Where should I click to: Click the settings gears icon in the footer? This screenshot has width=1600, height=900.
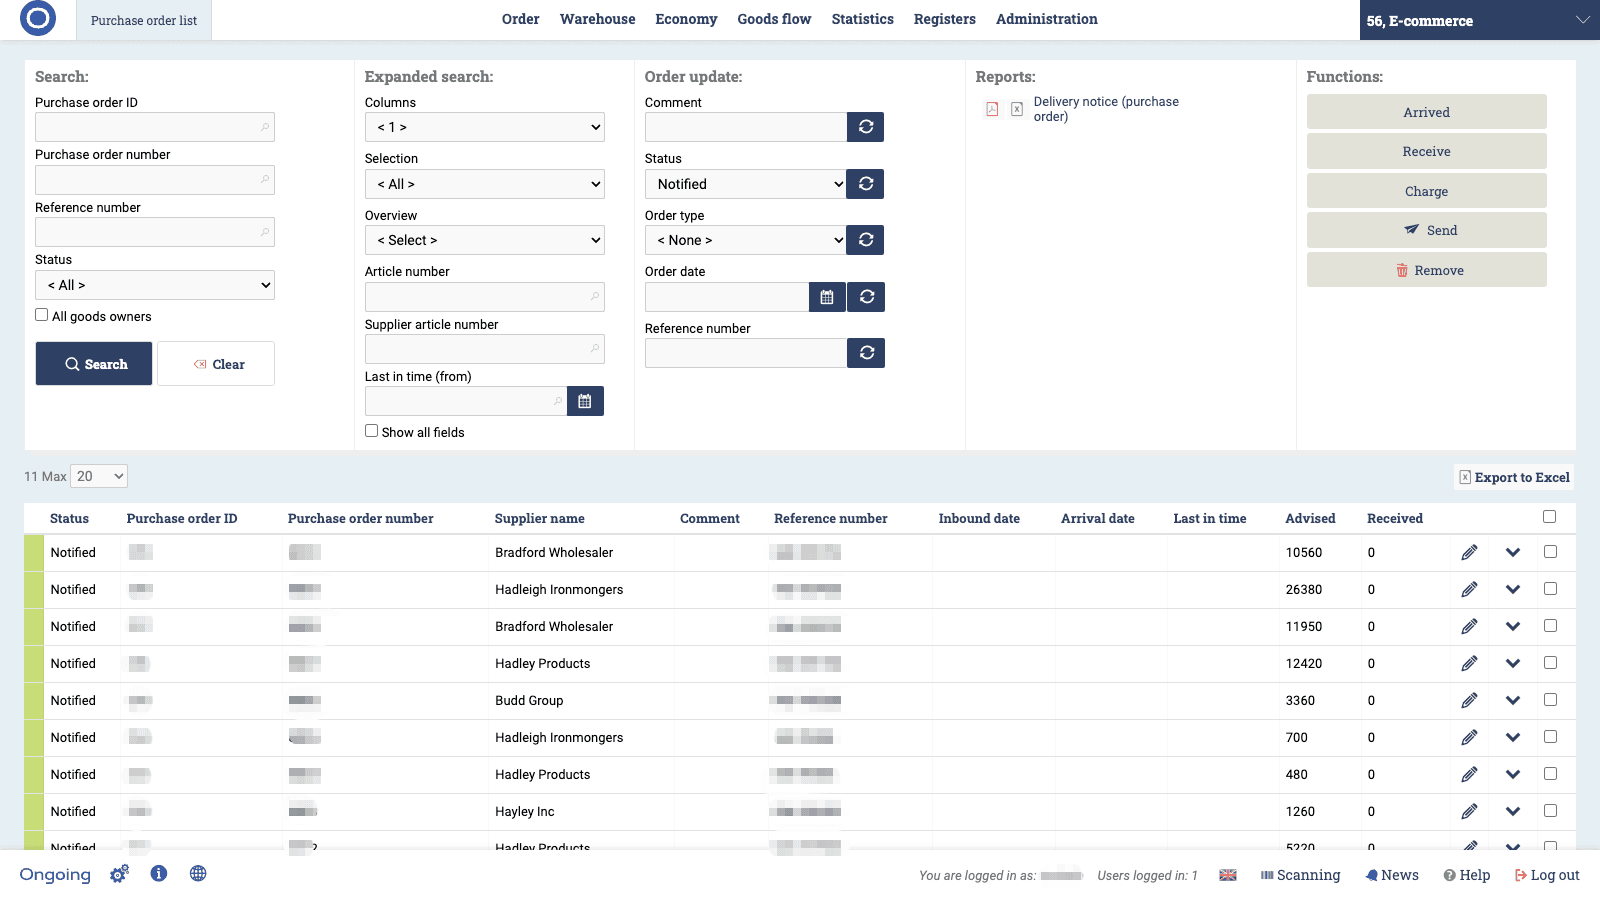pos(119,873)
